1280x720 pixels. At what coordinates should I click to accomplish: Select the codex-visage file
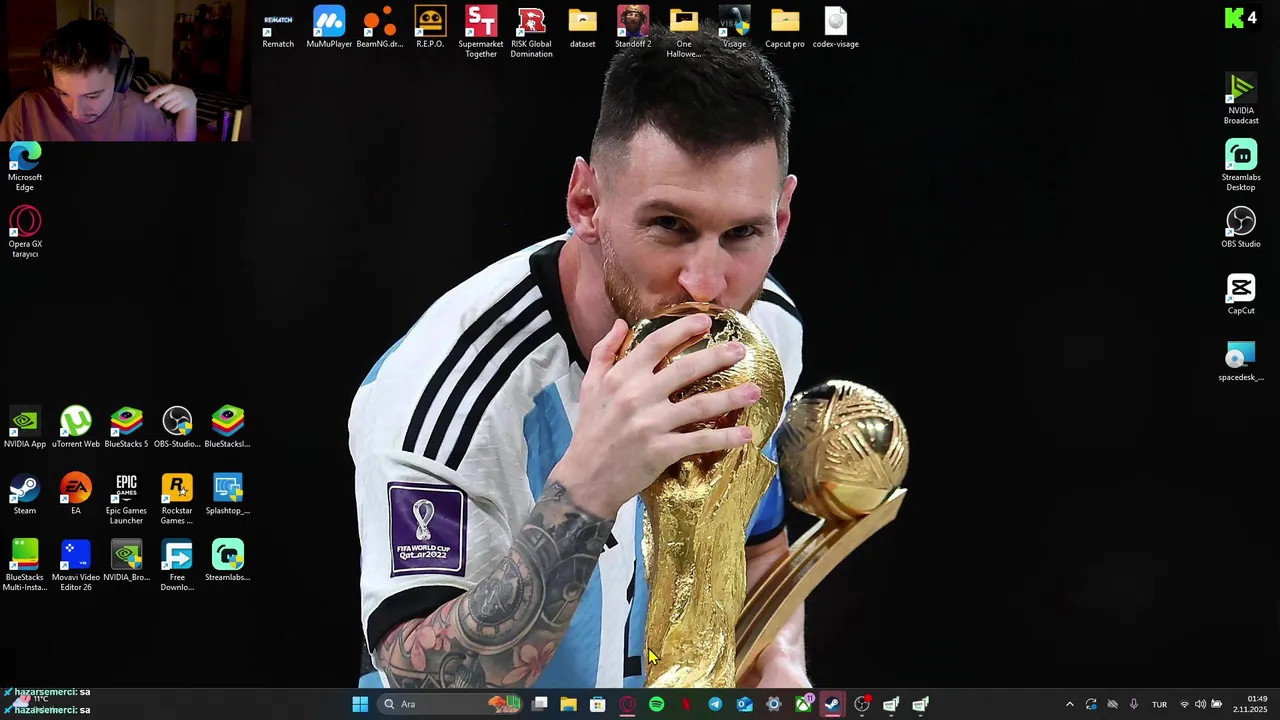[836, 28]
